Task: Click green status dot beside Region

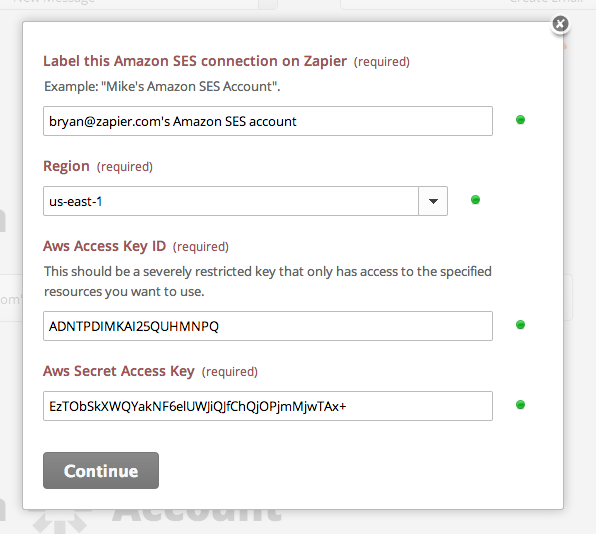Action: click(475, 200)
